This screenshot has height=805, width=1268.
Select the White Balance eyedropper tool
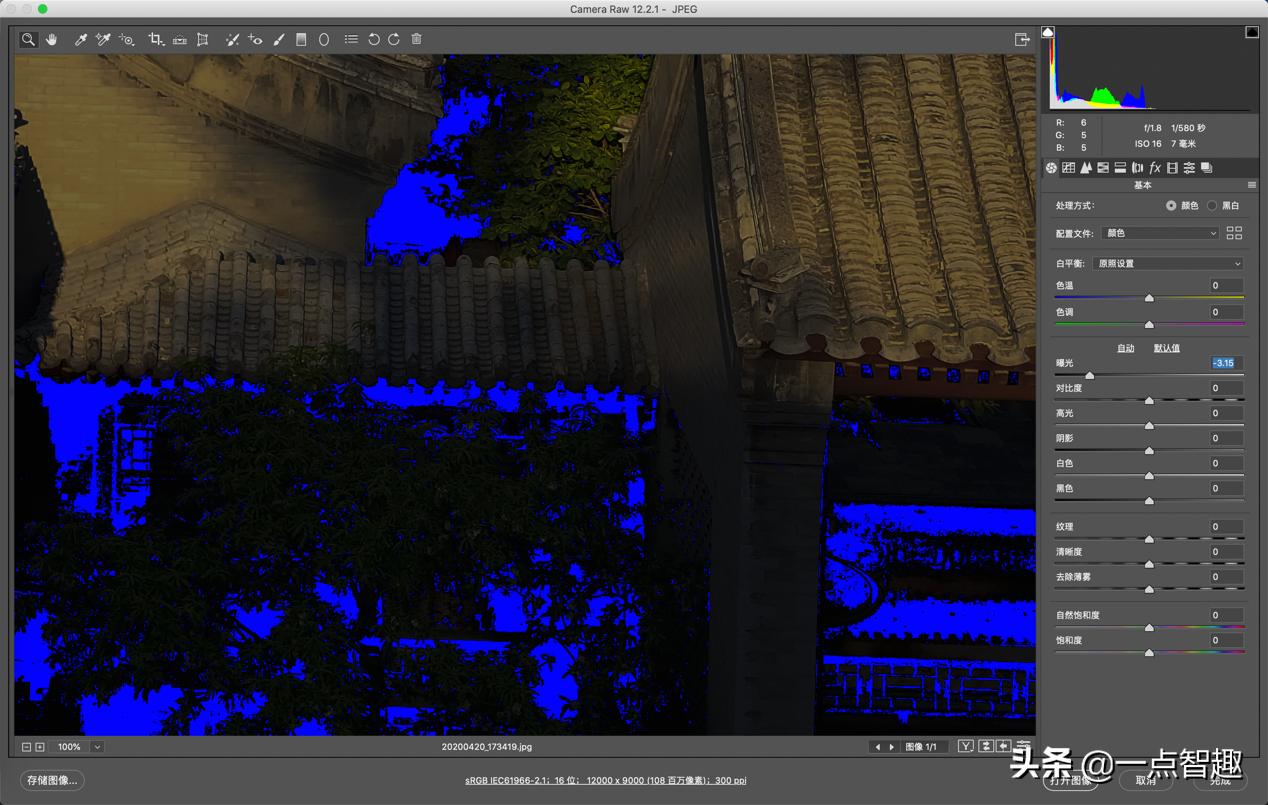pos(82,39)
